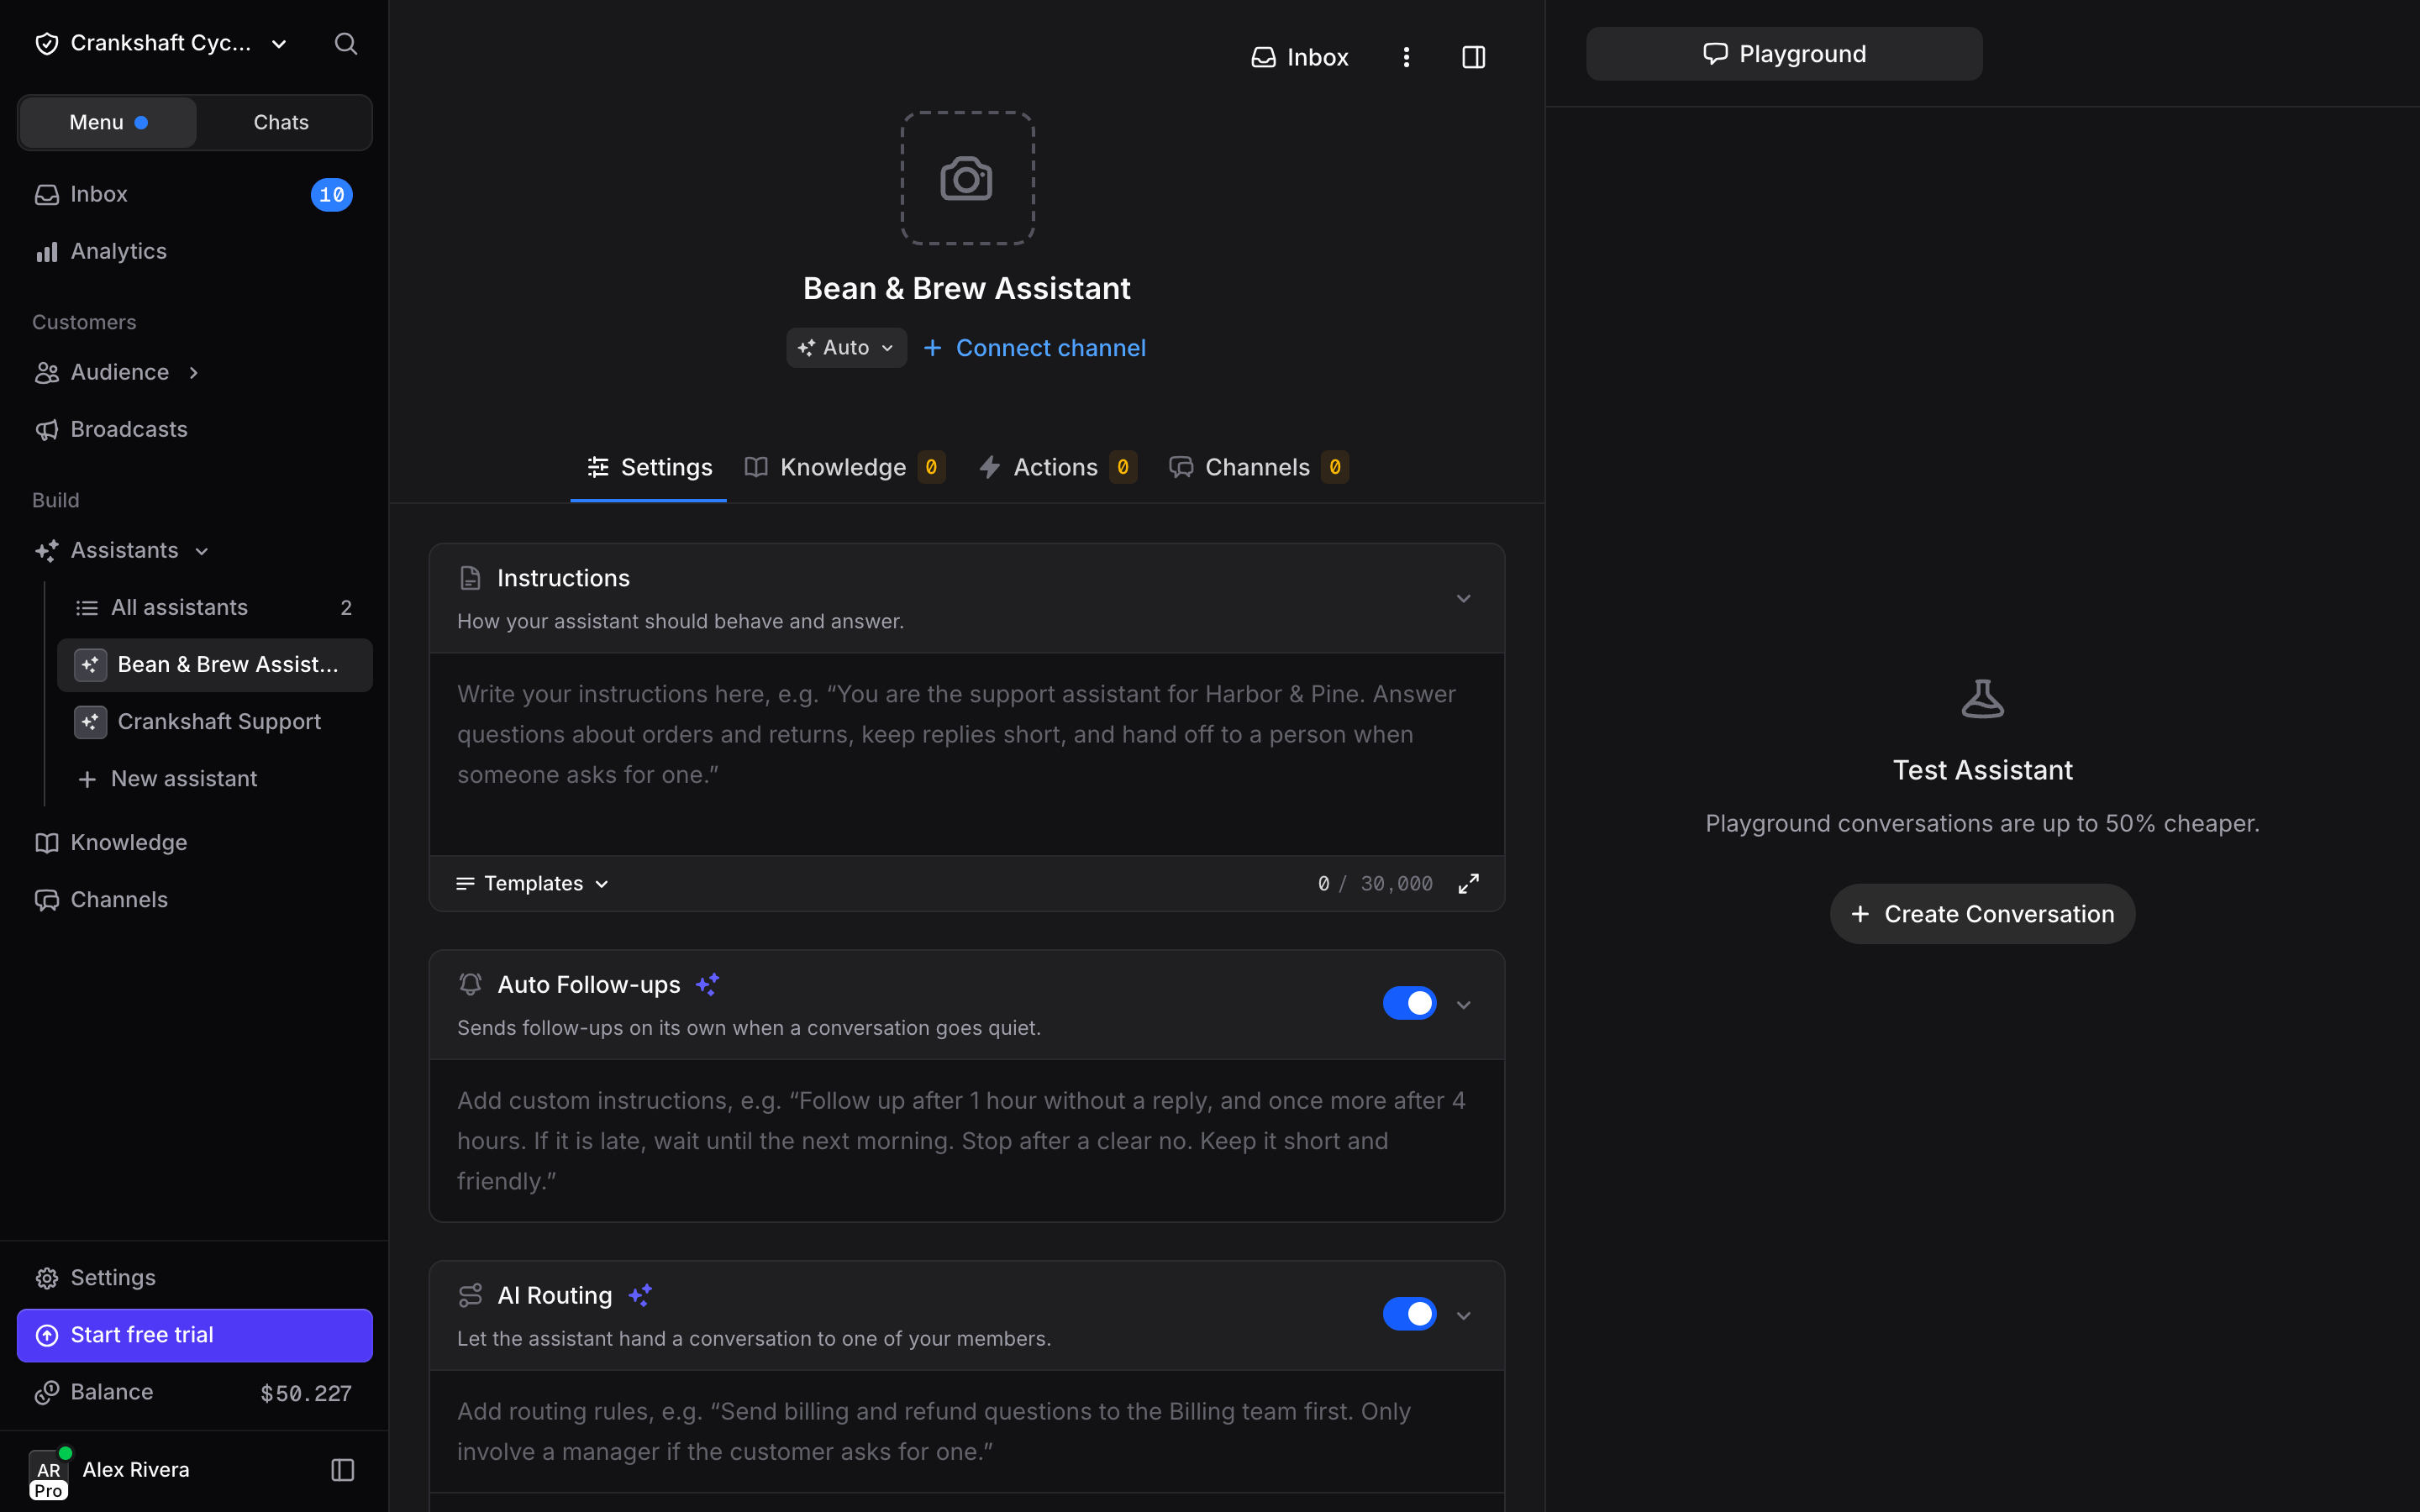Toggle the side panel layout icon near Inbox
This screenshot has height=1512, width=2420.
(x=1473, y=57)
